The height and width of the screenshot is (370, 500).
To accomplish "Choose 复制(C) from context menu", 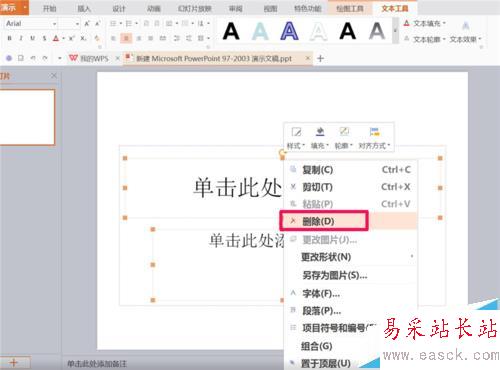I will (x=351, y=170).
